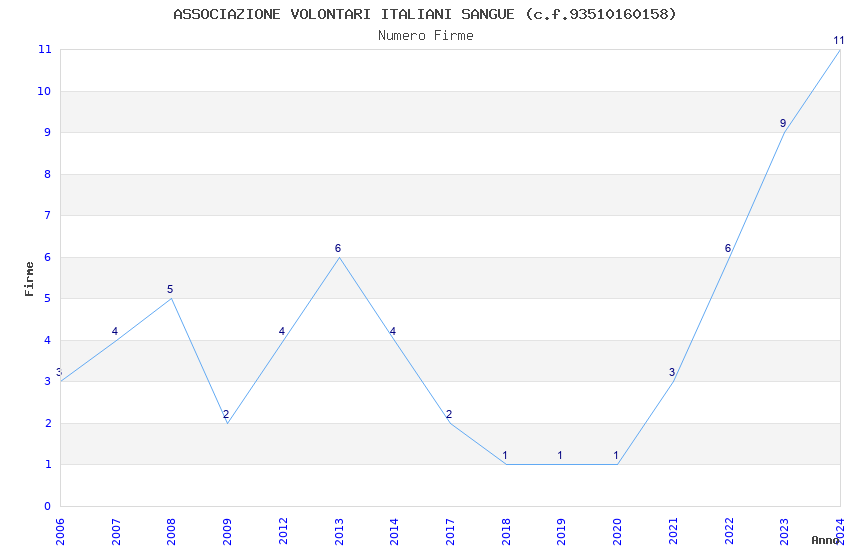This screenshot has width=850, height=550.
Task: Click the Firme y-axis label
Action: point(29,279)
